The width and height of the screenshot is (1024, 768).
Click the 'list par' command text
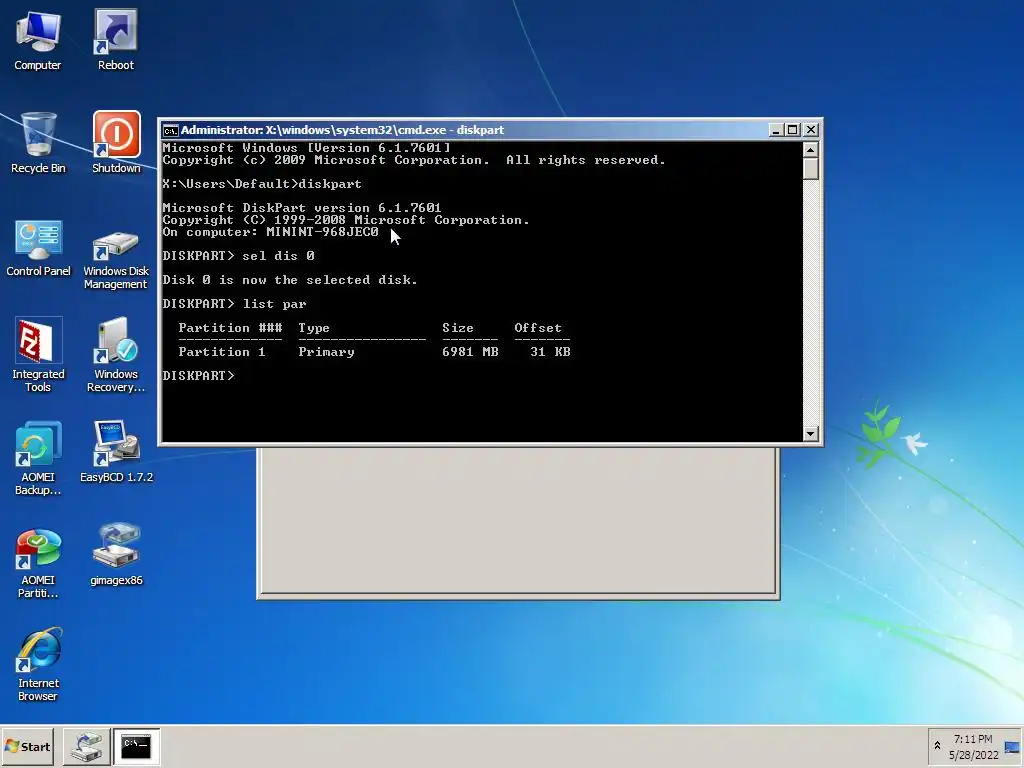click(274, 304)
